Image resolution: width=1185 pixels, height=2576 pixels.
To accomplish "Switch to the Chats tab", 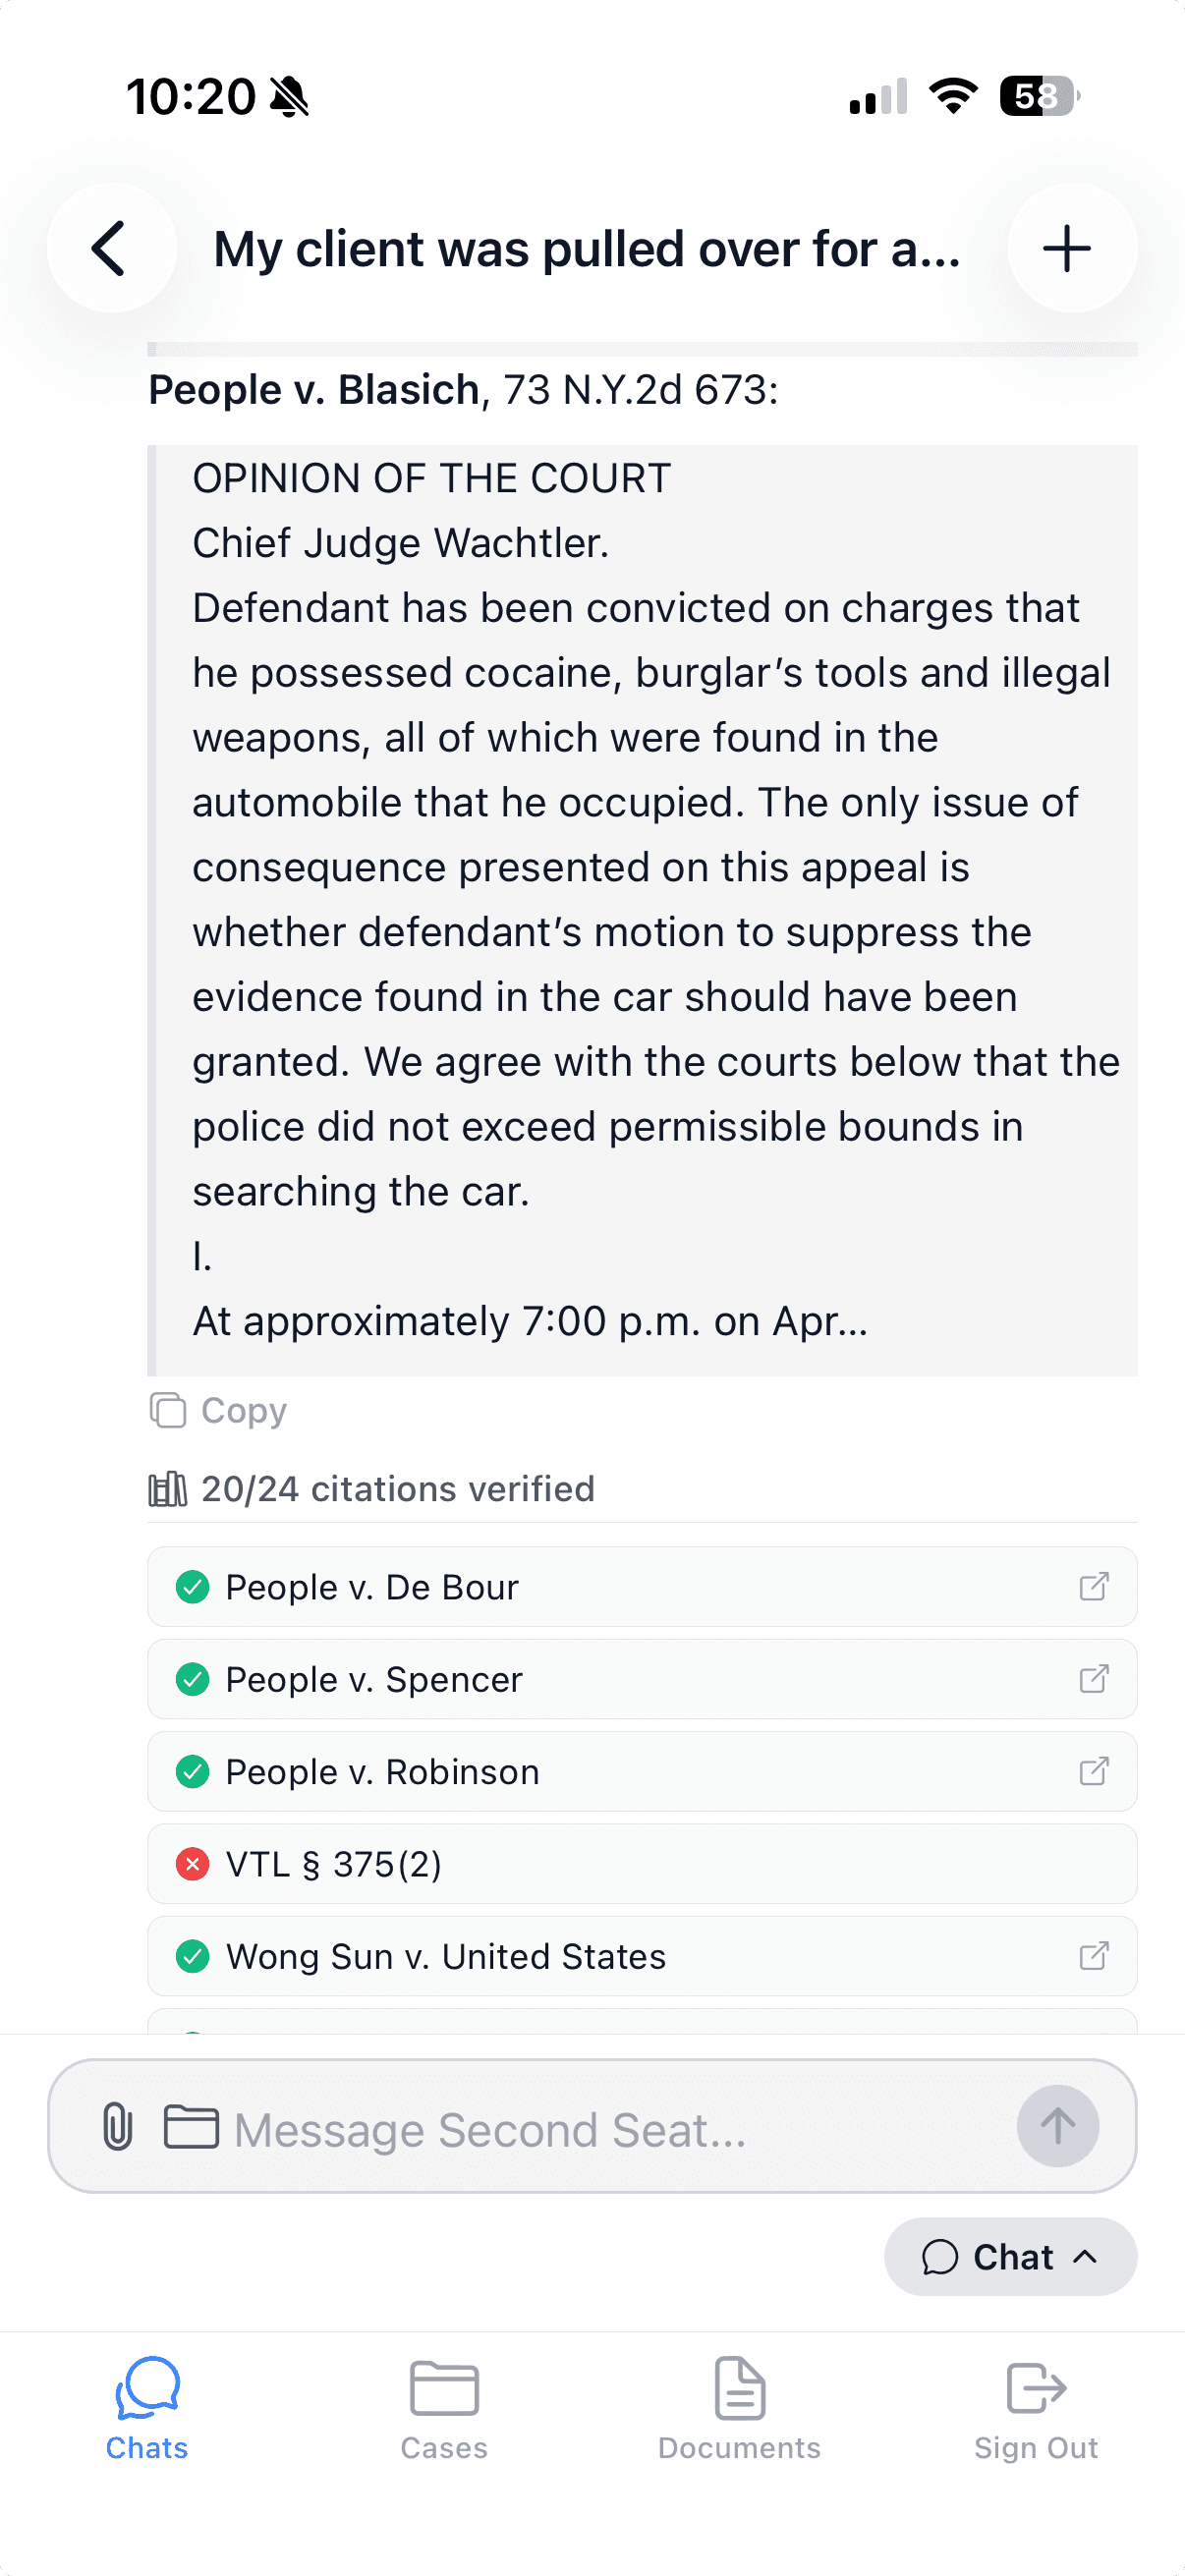I will 146,2411.
